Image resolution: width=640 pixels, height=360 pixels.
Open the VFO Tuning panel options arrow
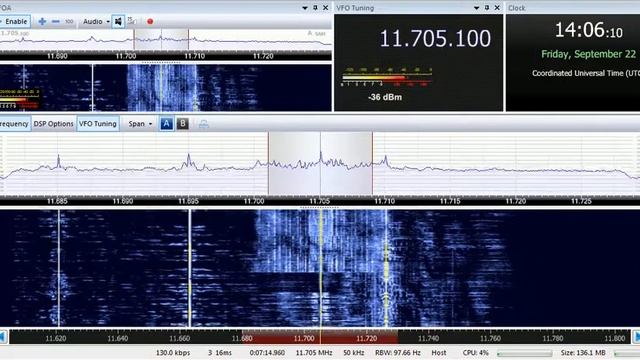tap(476, 8)
